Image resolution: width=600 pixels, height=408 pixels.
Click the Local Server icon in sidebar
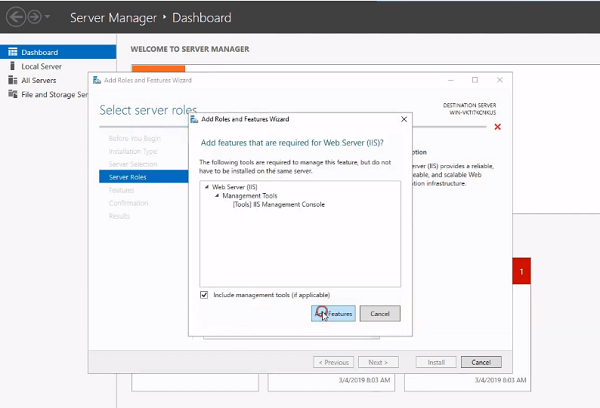click(x=13, y=66)
